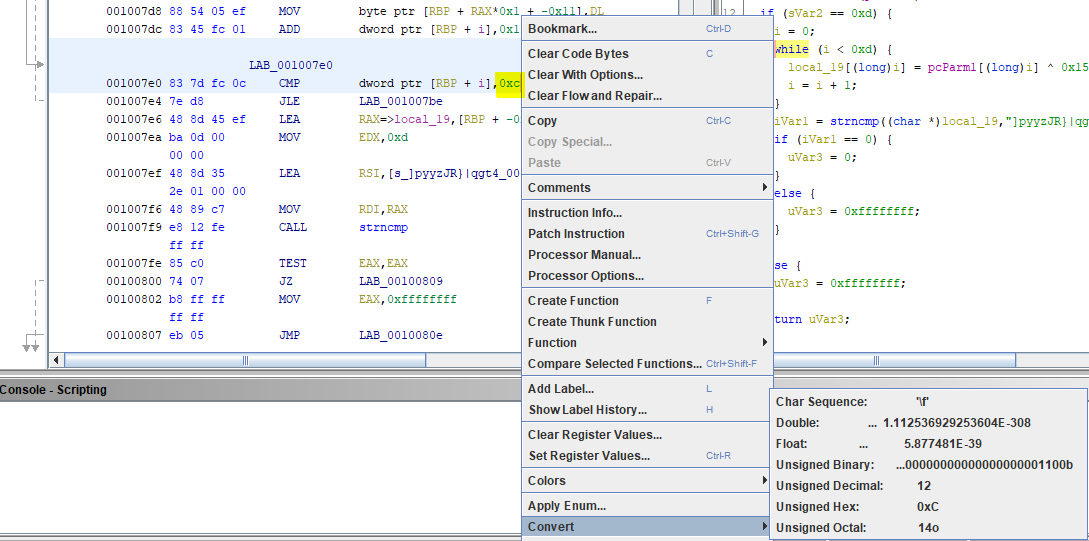Expand the Colors submenu
The width and height of the screenshot is (1089, 541).
click(x=647, y=481)
